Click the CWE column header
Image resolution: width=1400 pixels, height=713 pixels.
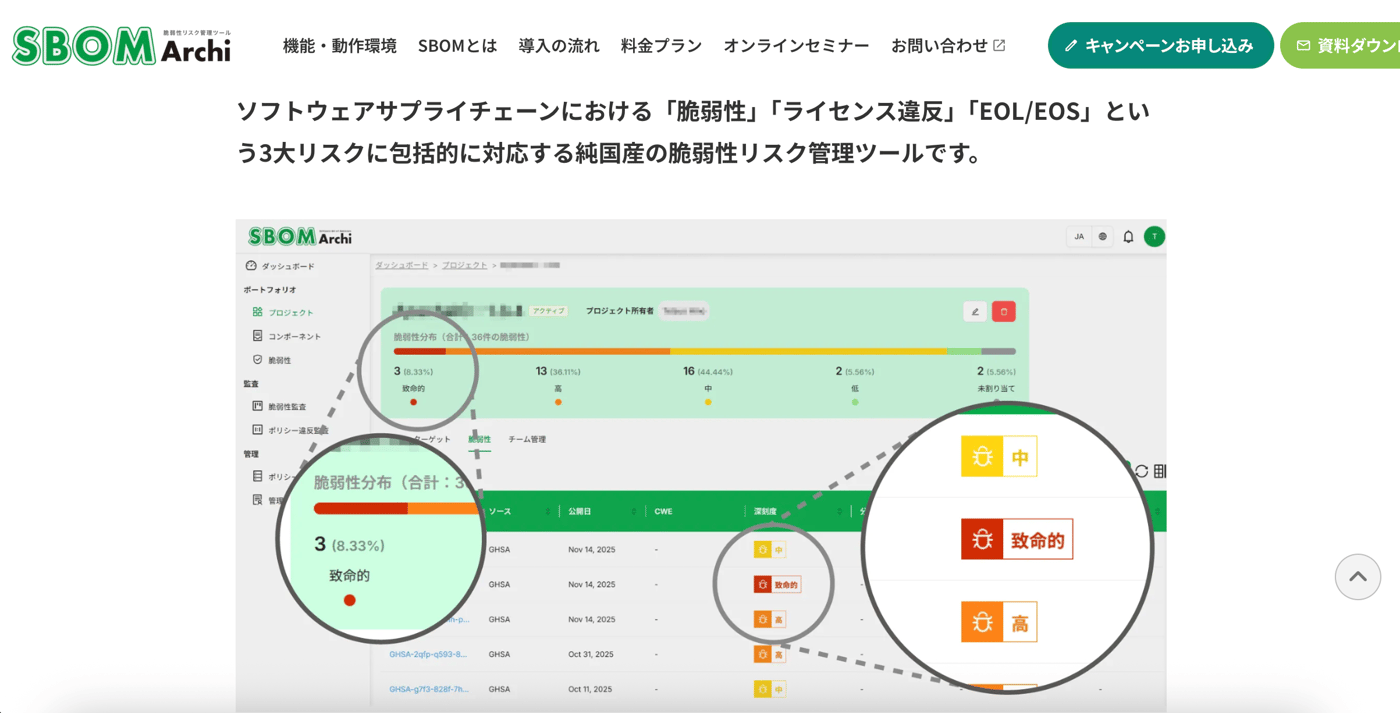coord(664,511)
